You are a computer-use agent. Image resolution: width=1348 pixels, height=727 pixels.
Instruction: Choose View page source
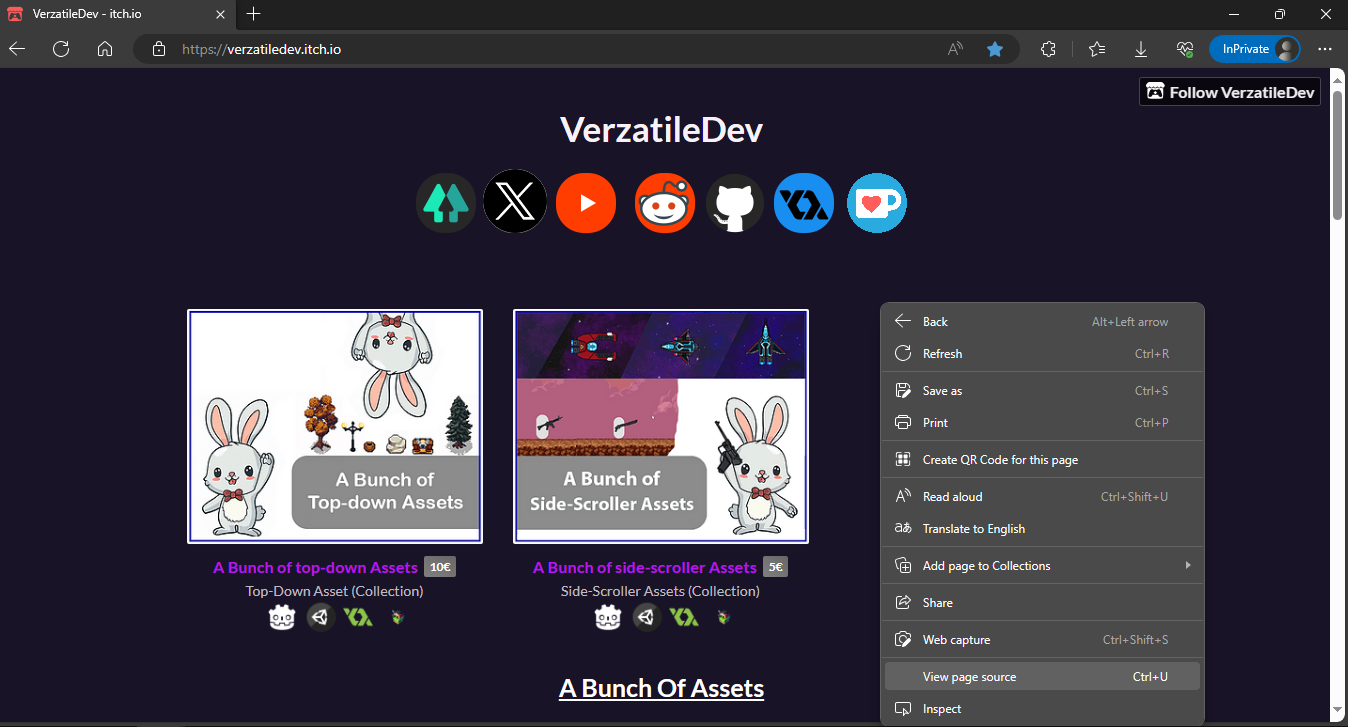coord(1042,677)
